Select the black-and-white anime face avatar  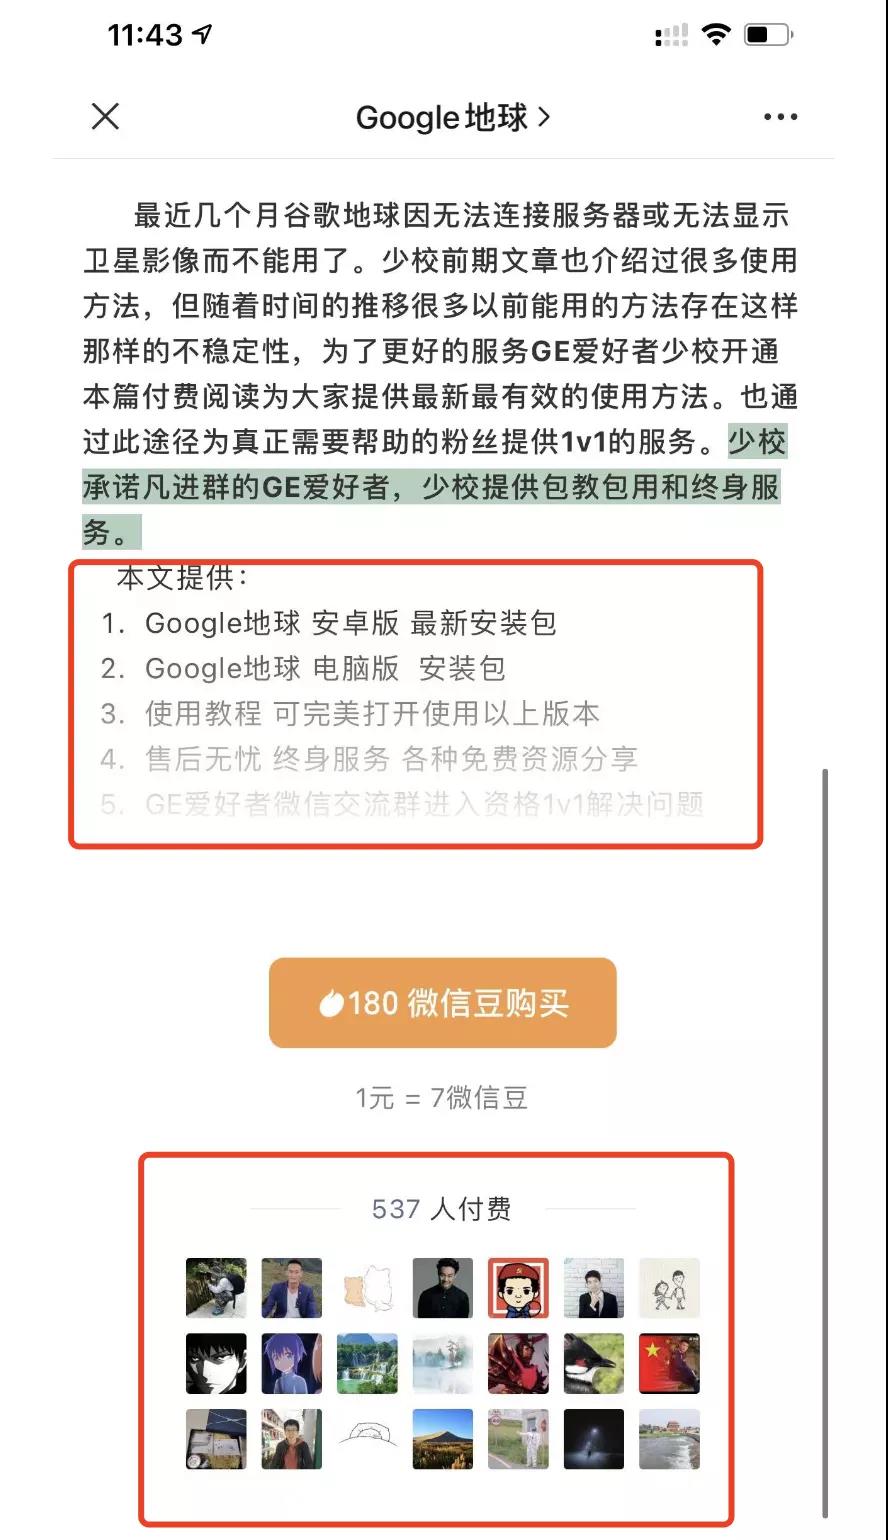[x=216, y=1363]
